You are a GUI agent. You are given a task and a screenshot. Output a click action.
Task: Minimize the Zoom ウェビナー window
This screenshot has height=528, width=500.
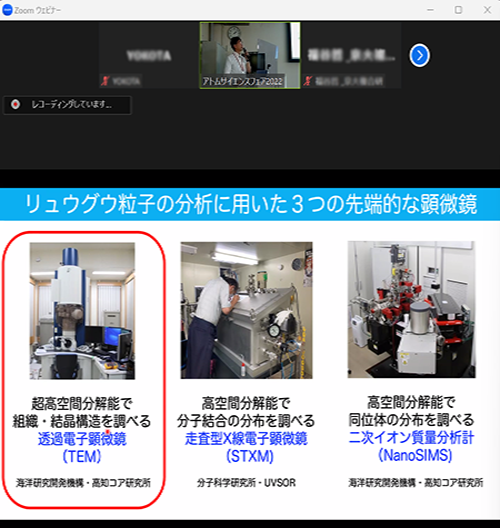(x=430, y=10)
